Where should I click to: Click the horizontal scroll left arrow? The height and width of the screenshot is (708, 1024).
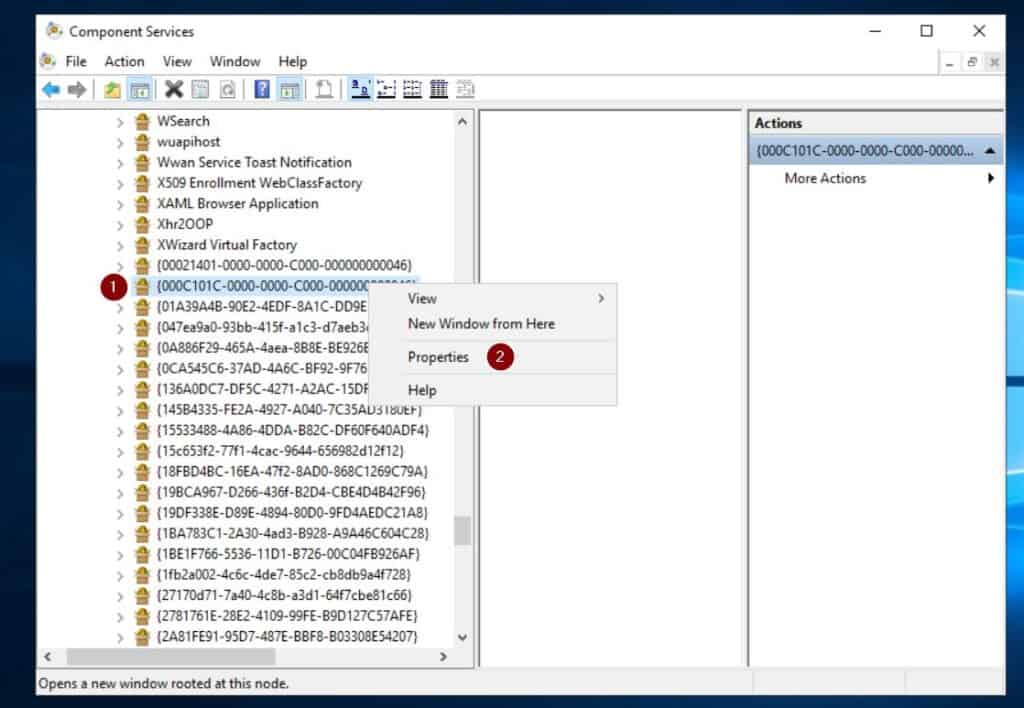tap(48, 656)
